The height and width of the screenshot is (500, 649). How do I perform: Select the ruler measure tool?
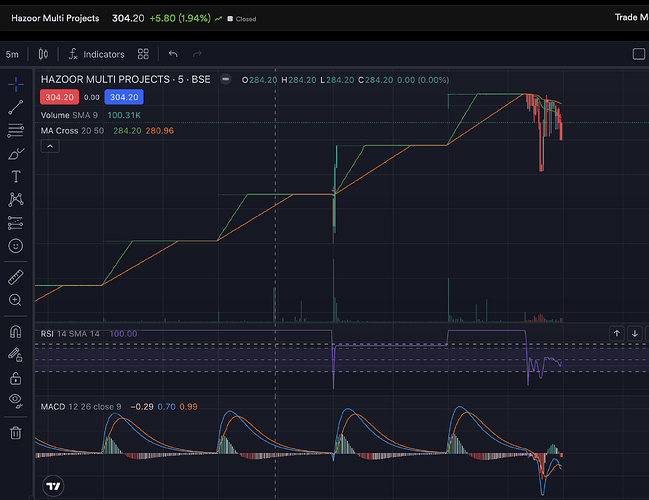(x=16, y=277)
